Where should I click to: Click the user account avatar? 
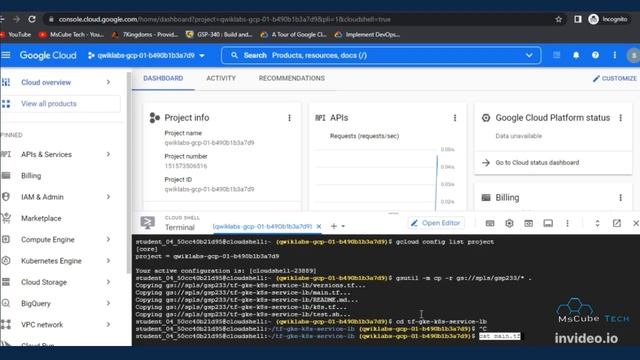click(x=633, y=55)
